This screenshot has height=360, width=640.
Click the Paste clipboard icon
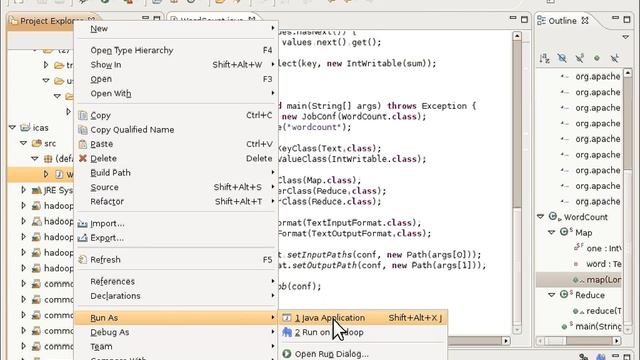pyautogui.click(x=83, y=144)
